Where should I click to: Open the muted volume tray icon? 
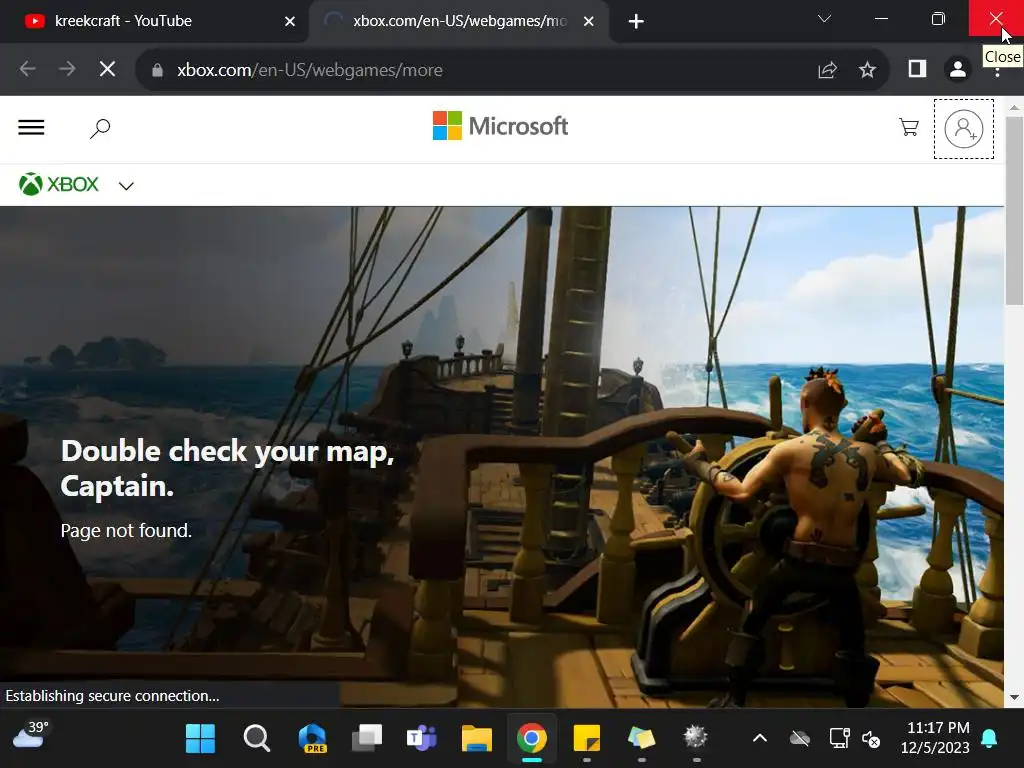point(871,739)
